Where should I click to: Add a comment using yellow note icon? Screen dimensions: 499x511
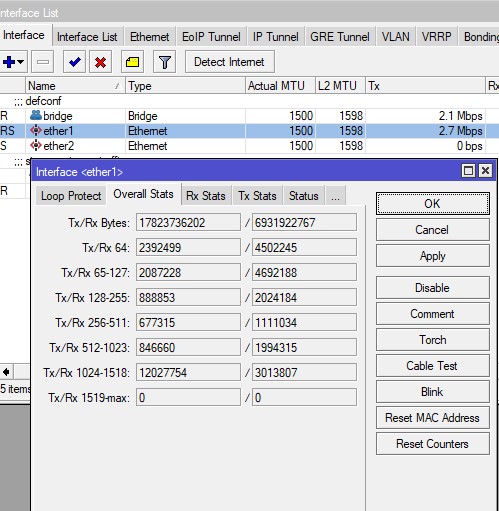(132, 62)
